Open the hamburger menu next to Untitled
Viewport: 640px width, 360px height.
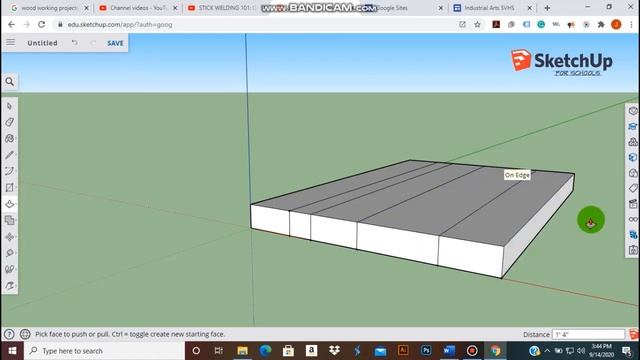[x=11, y=42]
